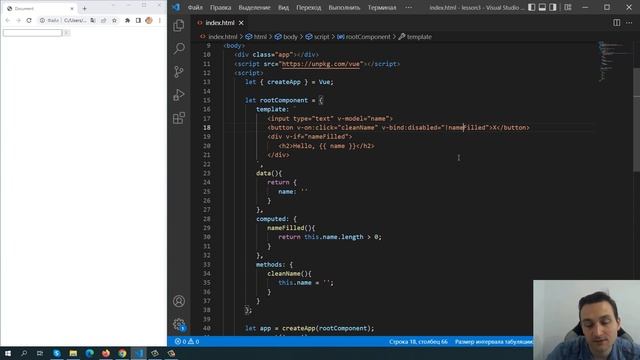Toggle the Chrome side panel icon

138,20
